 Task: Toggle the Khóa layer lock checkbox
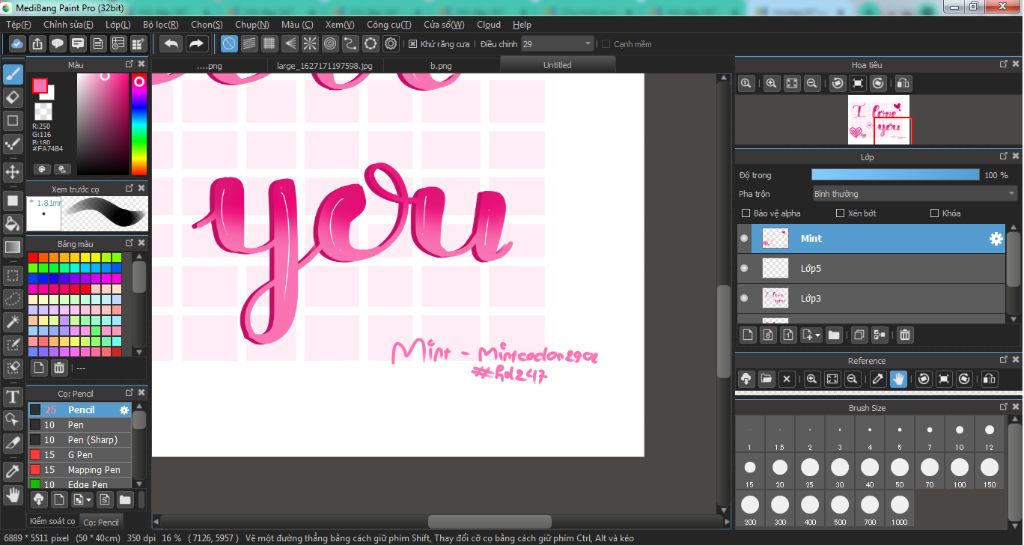[x=934, y=213]
